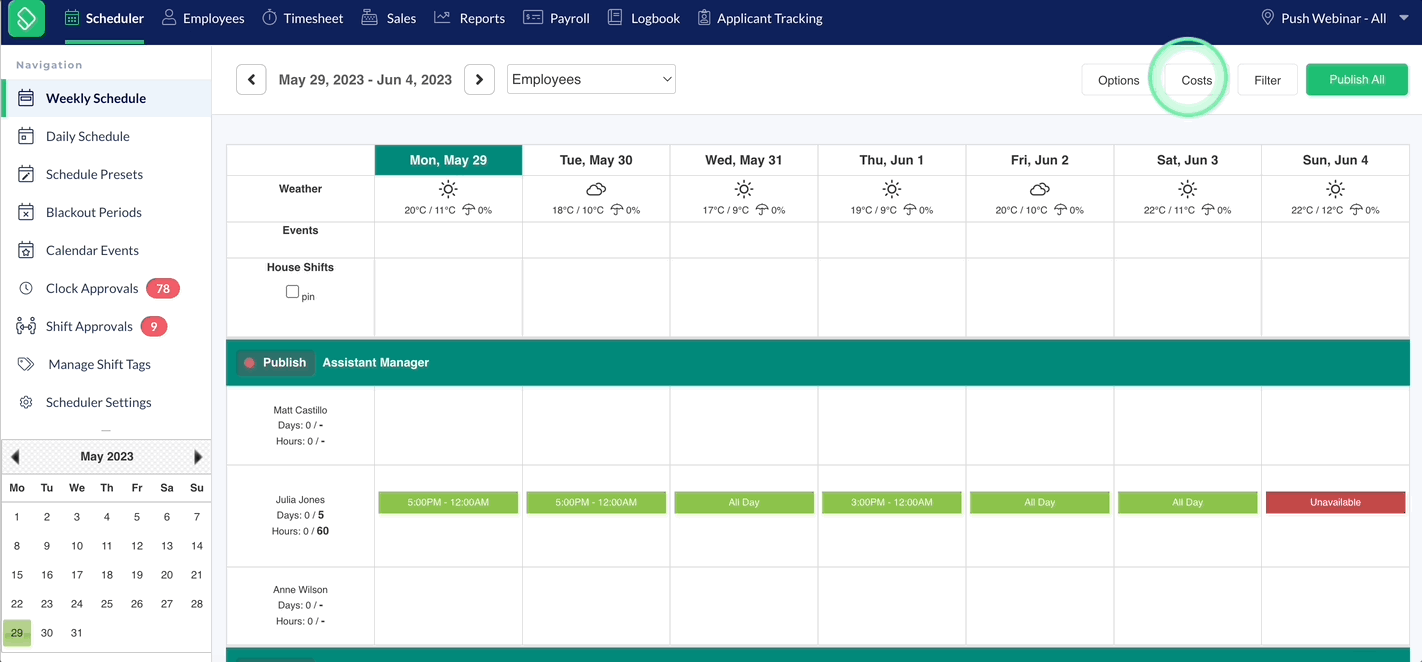Open the Push Webinar - All location selector
The width and height of the screenshot is (1422, 662).
coord(1333,18)
